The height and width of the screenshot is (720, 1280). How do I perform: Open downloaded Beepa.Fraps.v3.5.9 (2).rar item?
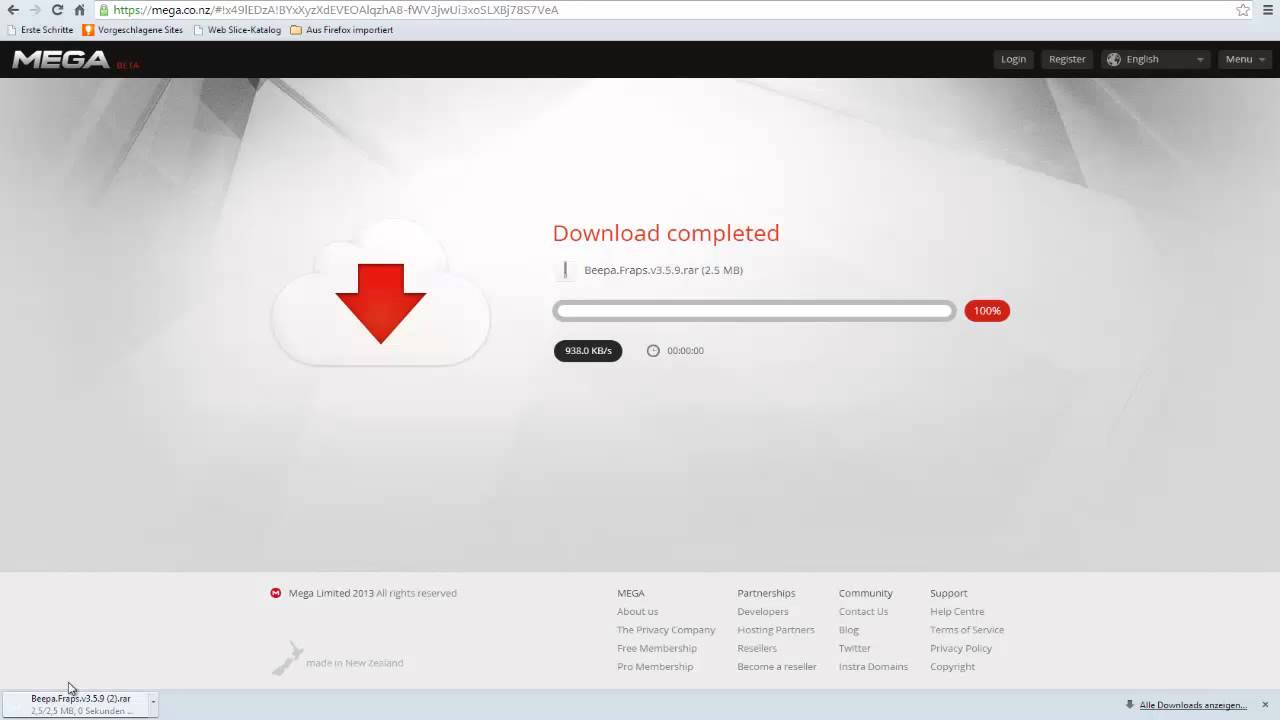click(x=76, y=705)
